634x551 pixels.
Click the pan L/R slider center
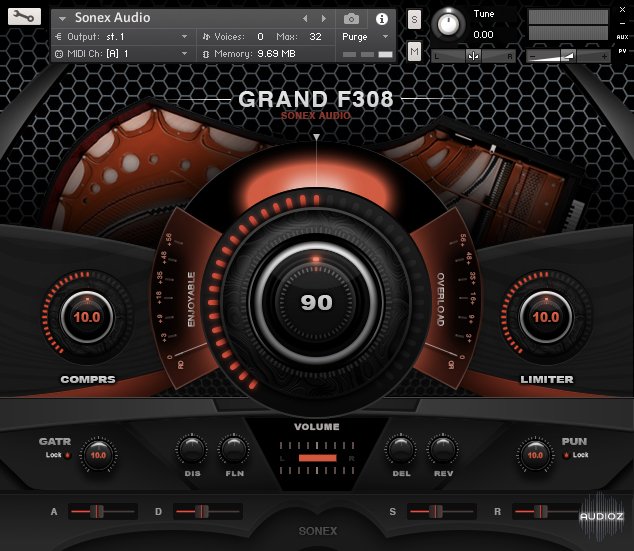(473, 56)
